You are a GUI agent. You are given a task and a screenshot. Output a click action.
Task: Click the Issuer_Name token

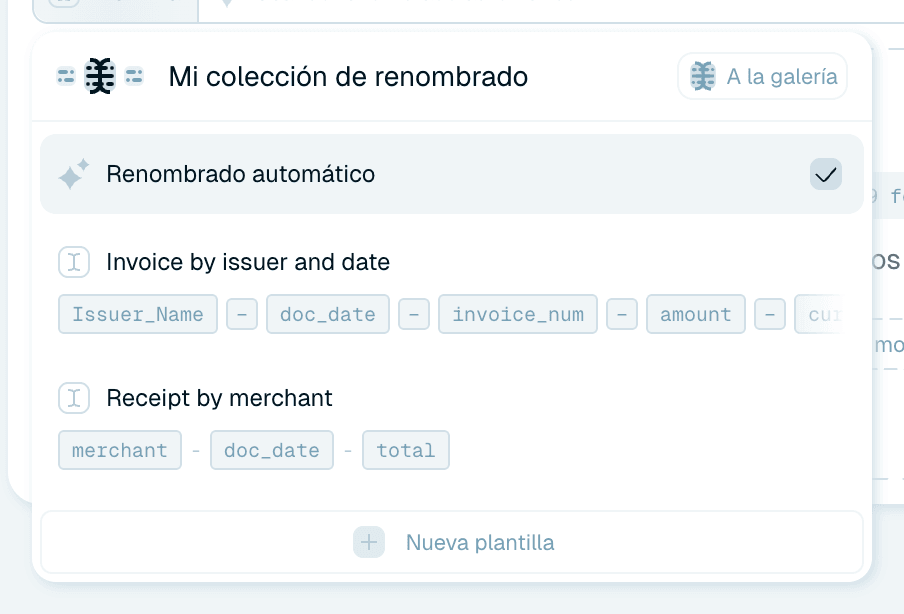point(138,314)
